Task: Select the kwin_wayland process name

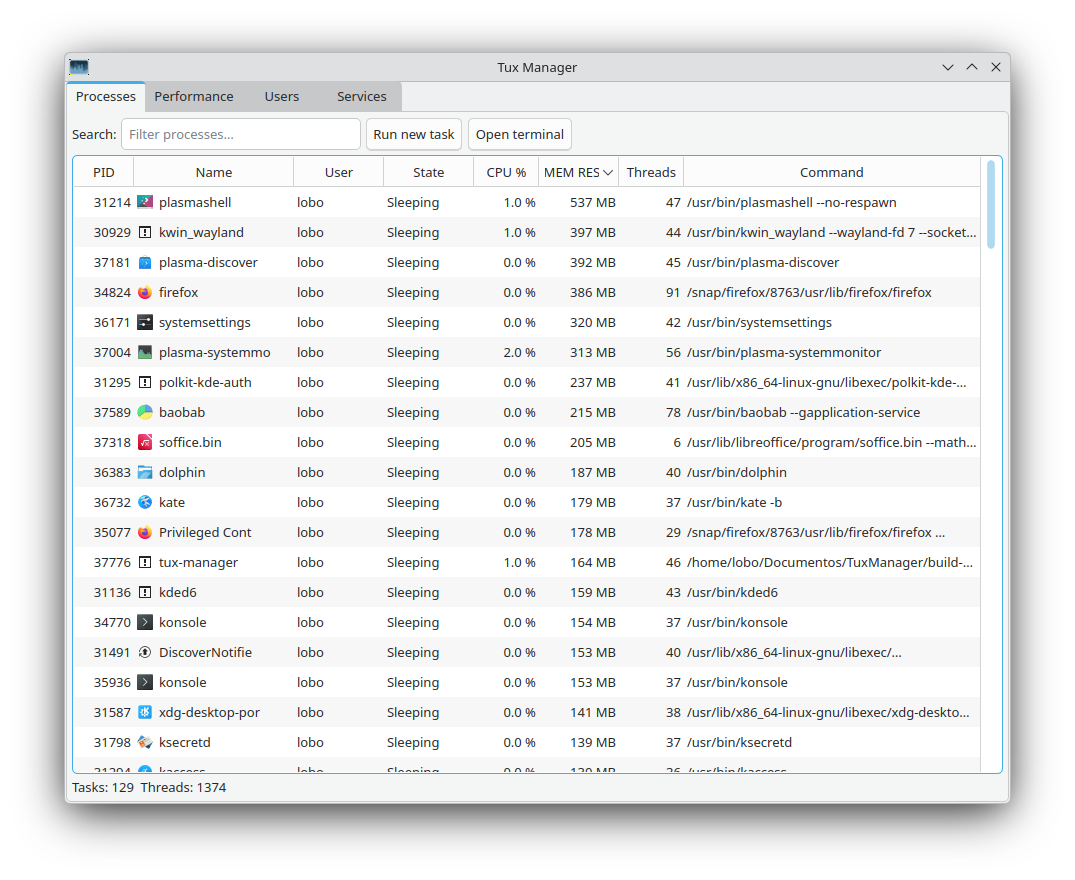Action: 201,232
